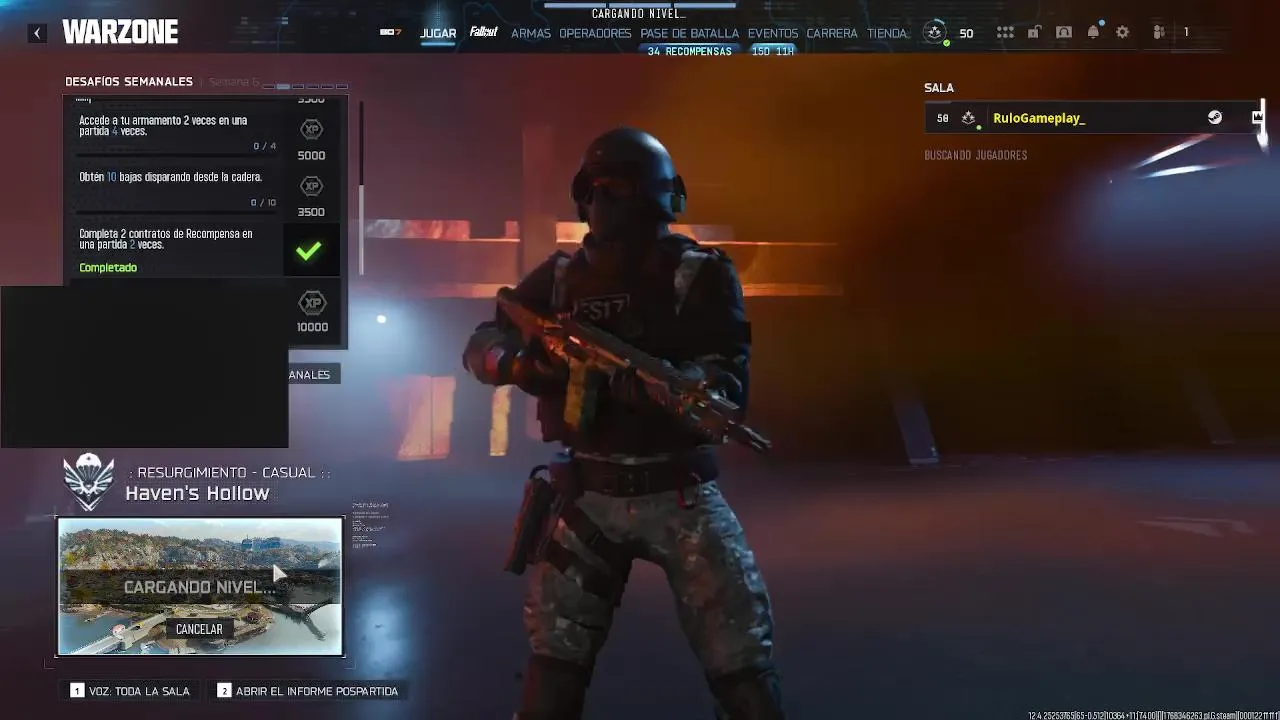Click ABRIR EL INFORME POSPARTIDA
This screenshot has height=720, width=1280.
click(308, 691)
